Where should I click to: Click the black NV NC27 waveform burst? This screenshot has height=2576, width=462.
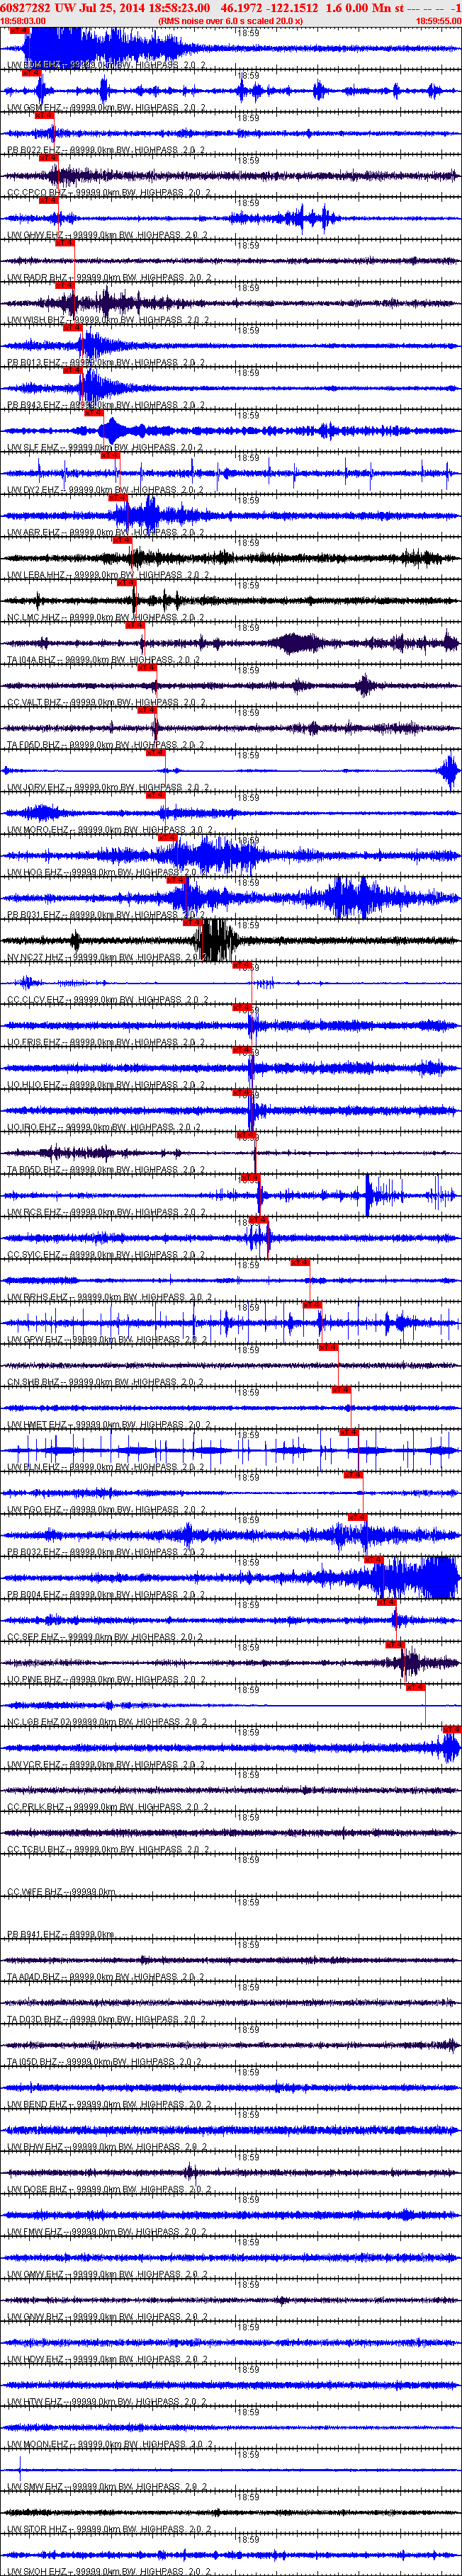pyautogui.click(x=218, y=940)
